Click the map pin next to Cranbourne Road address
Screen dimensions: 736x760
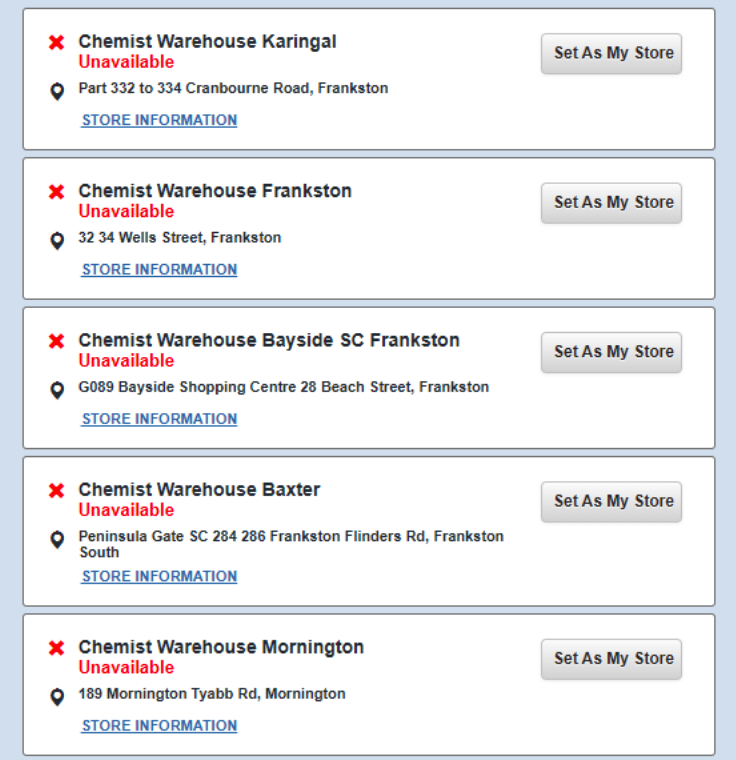(x=57, y=91)
